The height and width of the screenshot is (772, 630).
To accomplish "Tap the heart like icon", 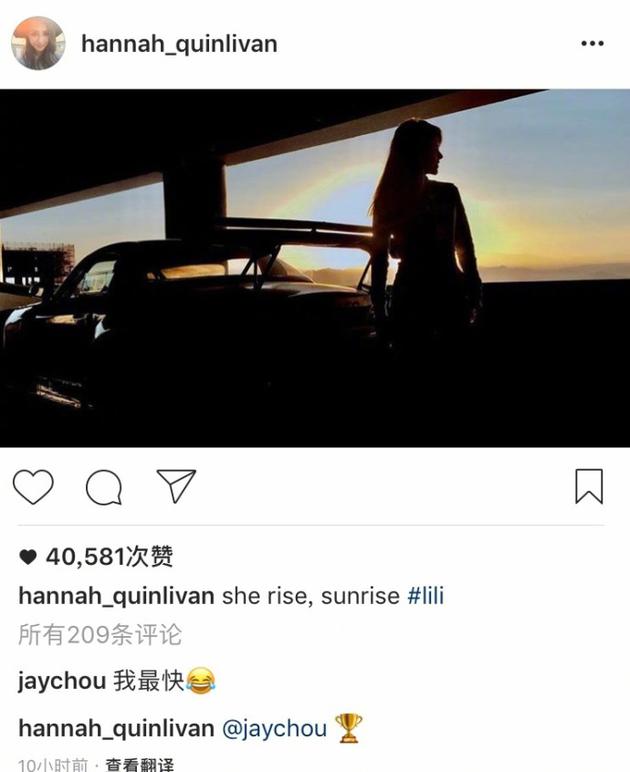I will coord(33,486).
